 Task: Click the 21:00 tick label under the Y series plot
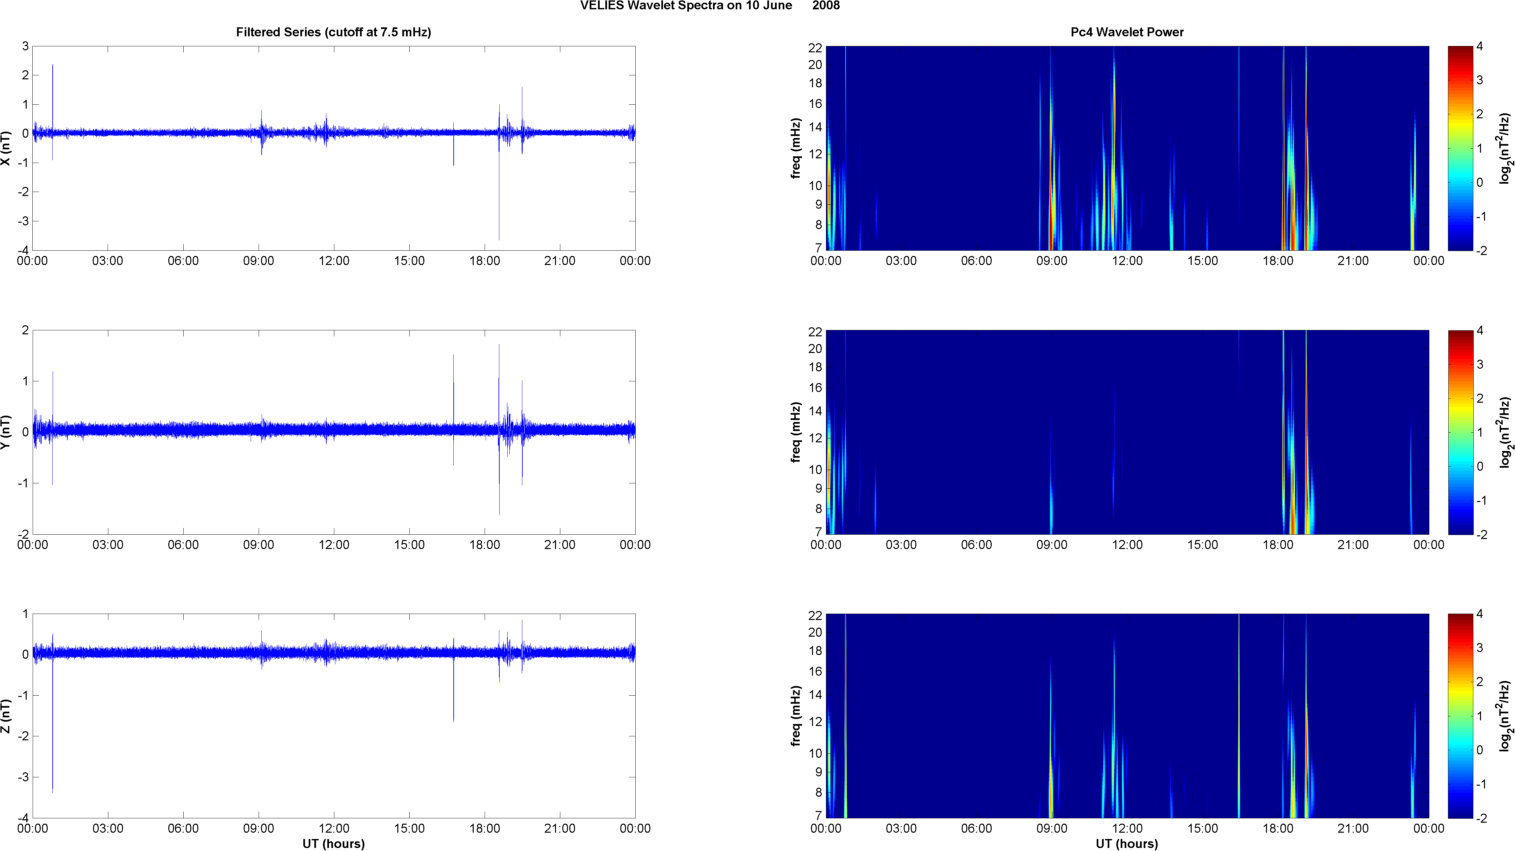(560, 545)
